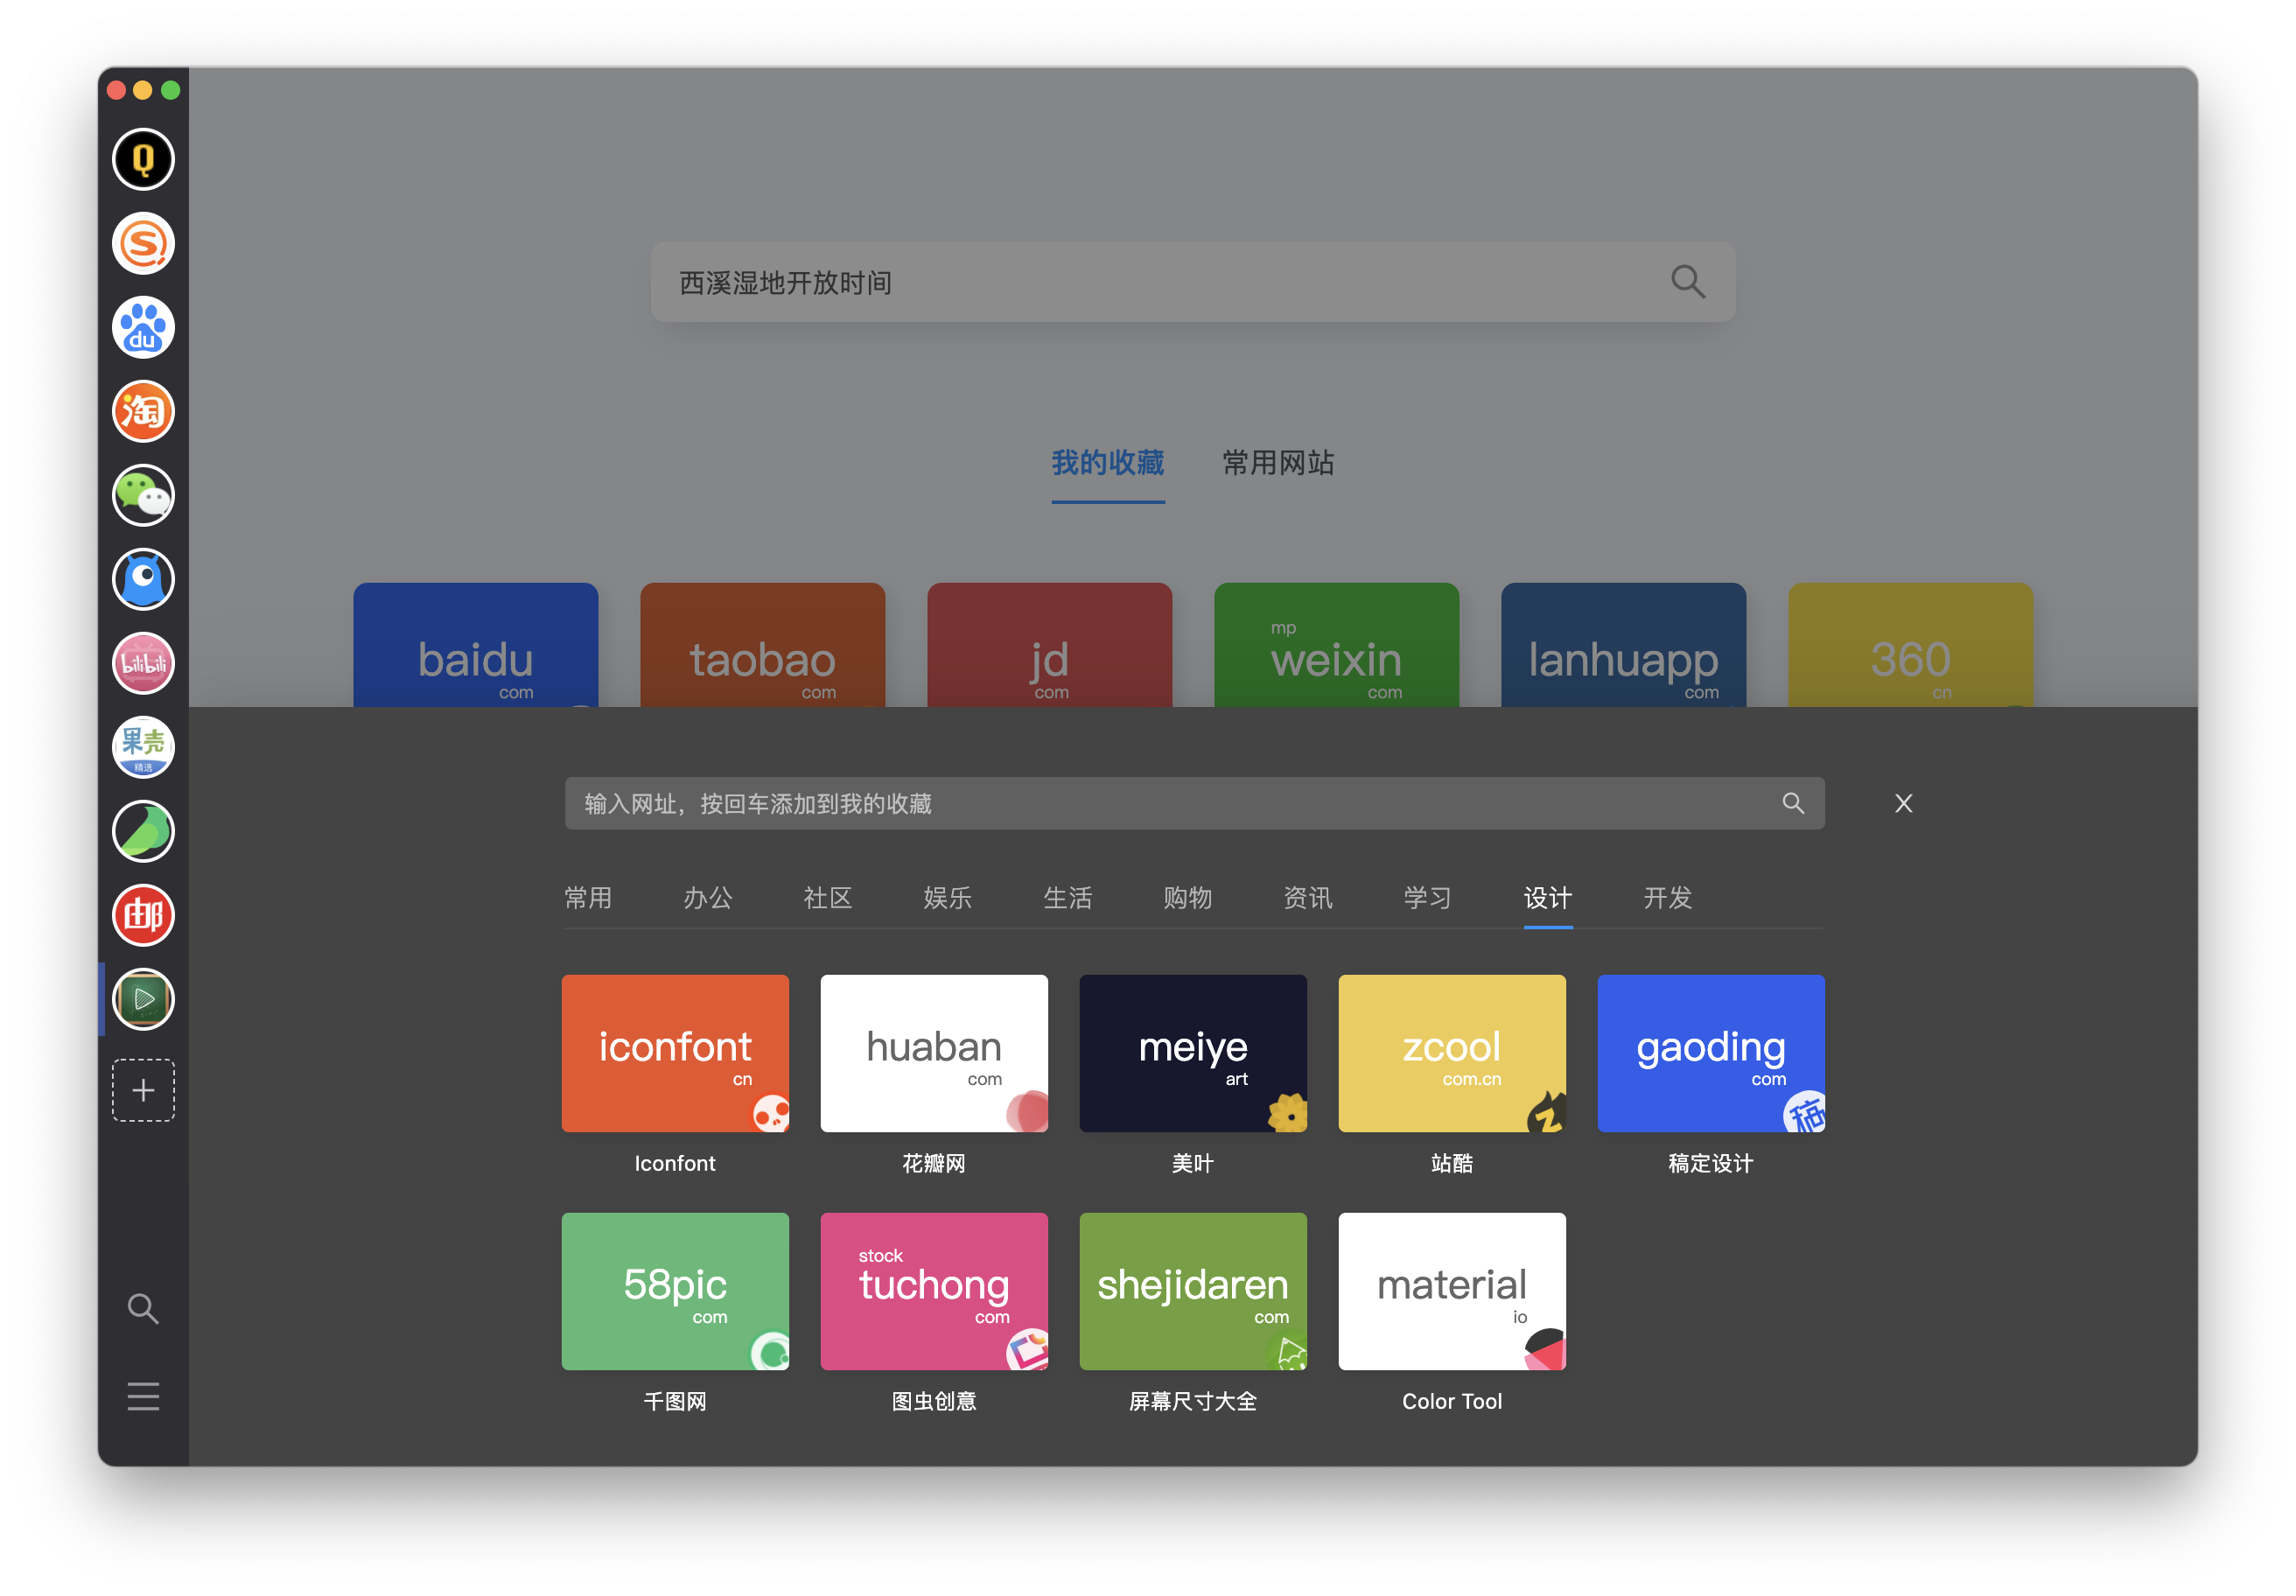Pick the yellow zcool 站酷 tile

click(x=1451, y=1053)
